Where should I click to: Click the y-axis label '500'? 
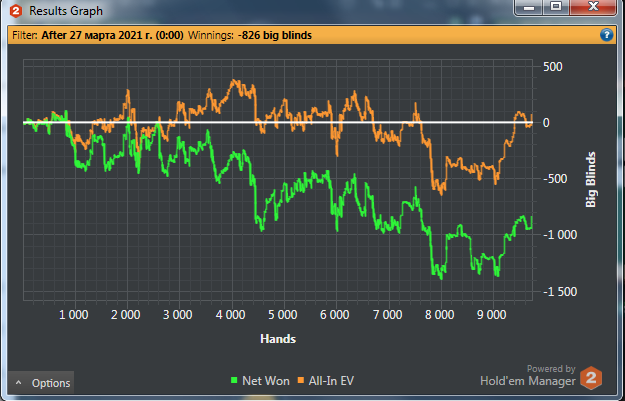tap(553, 67)
